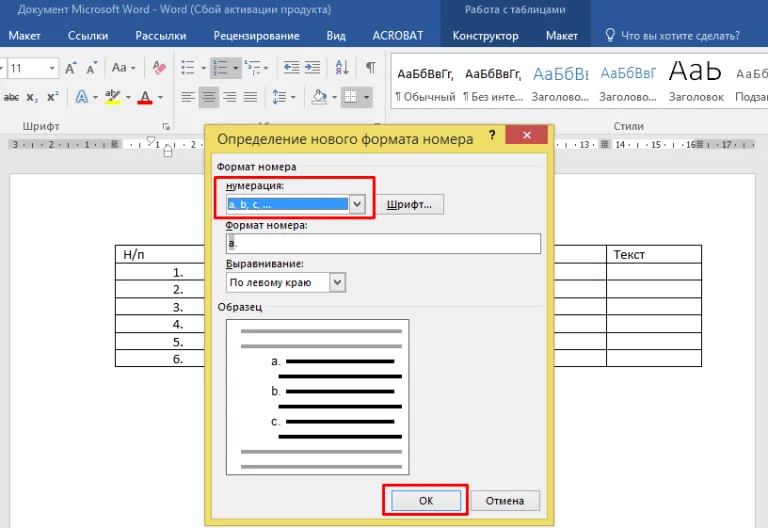
Task: Open the font size dropdown
Action: click(52, 68)
